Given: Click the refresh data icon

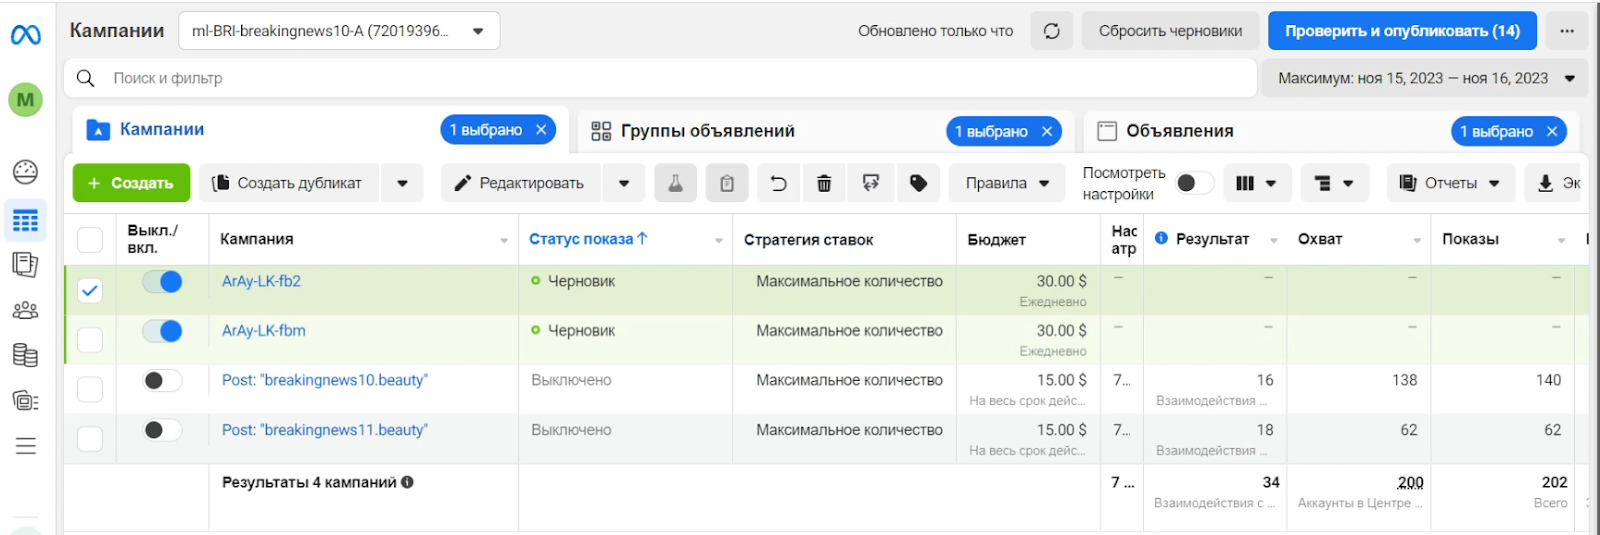Looking at the screenshot, I should point(1052,31).
